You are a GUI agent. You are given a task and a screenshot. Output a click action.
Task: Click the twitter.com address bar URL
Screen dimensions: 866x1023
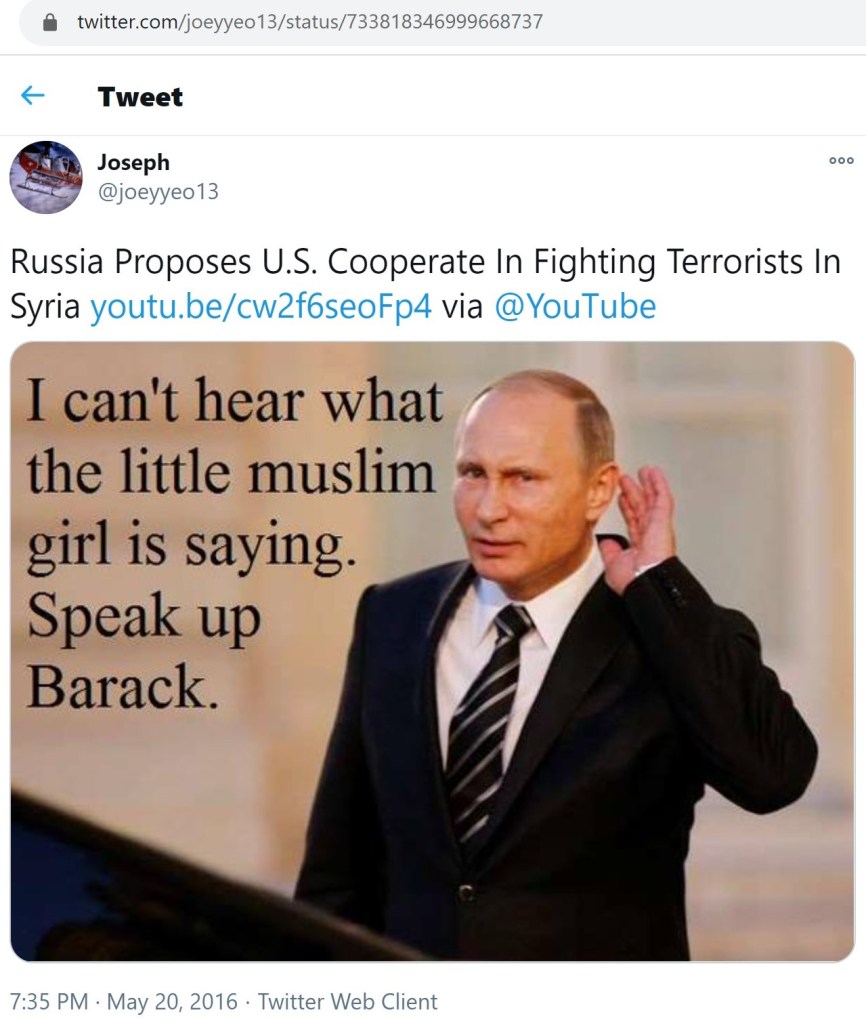[309, 22]
